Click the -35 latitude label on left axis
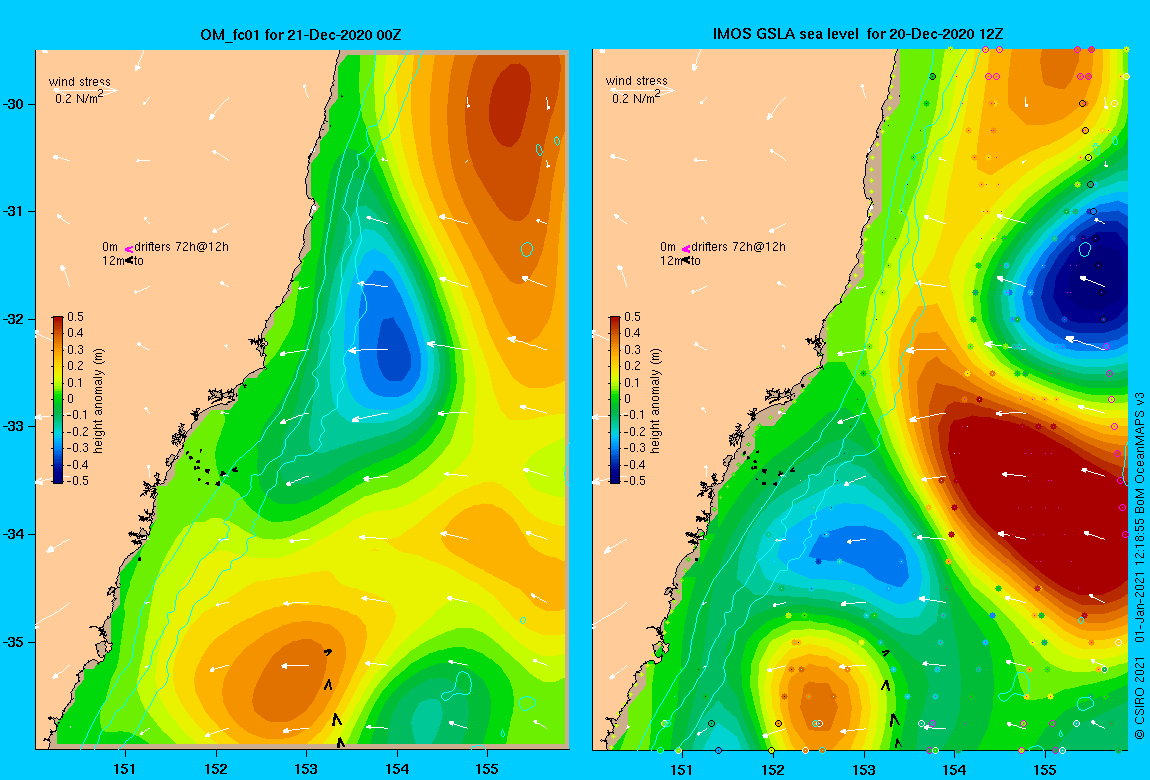Viewport: 1150px width, 780px height. pyautogui.click(x=14, y=641)
